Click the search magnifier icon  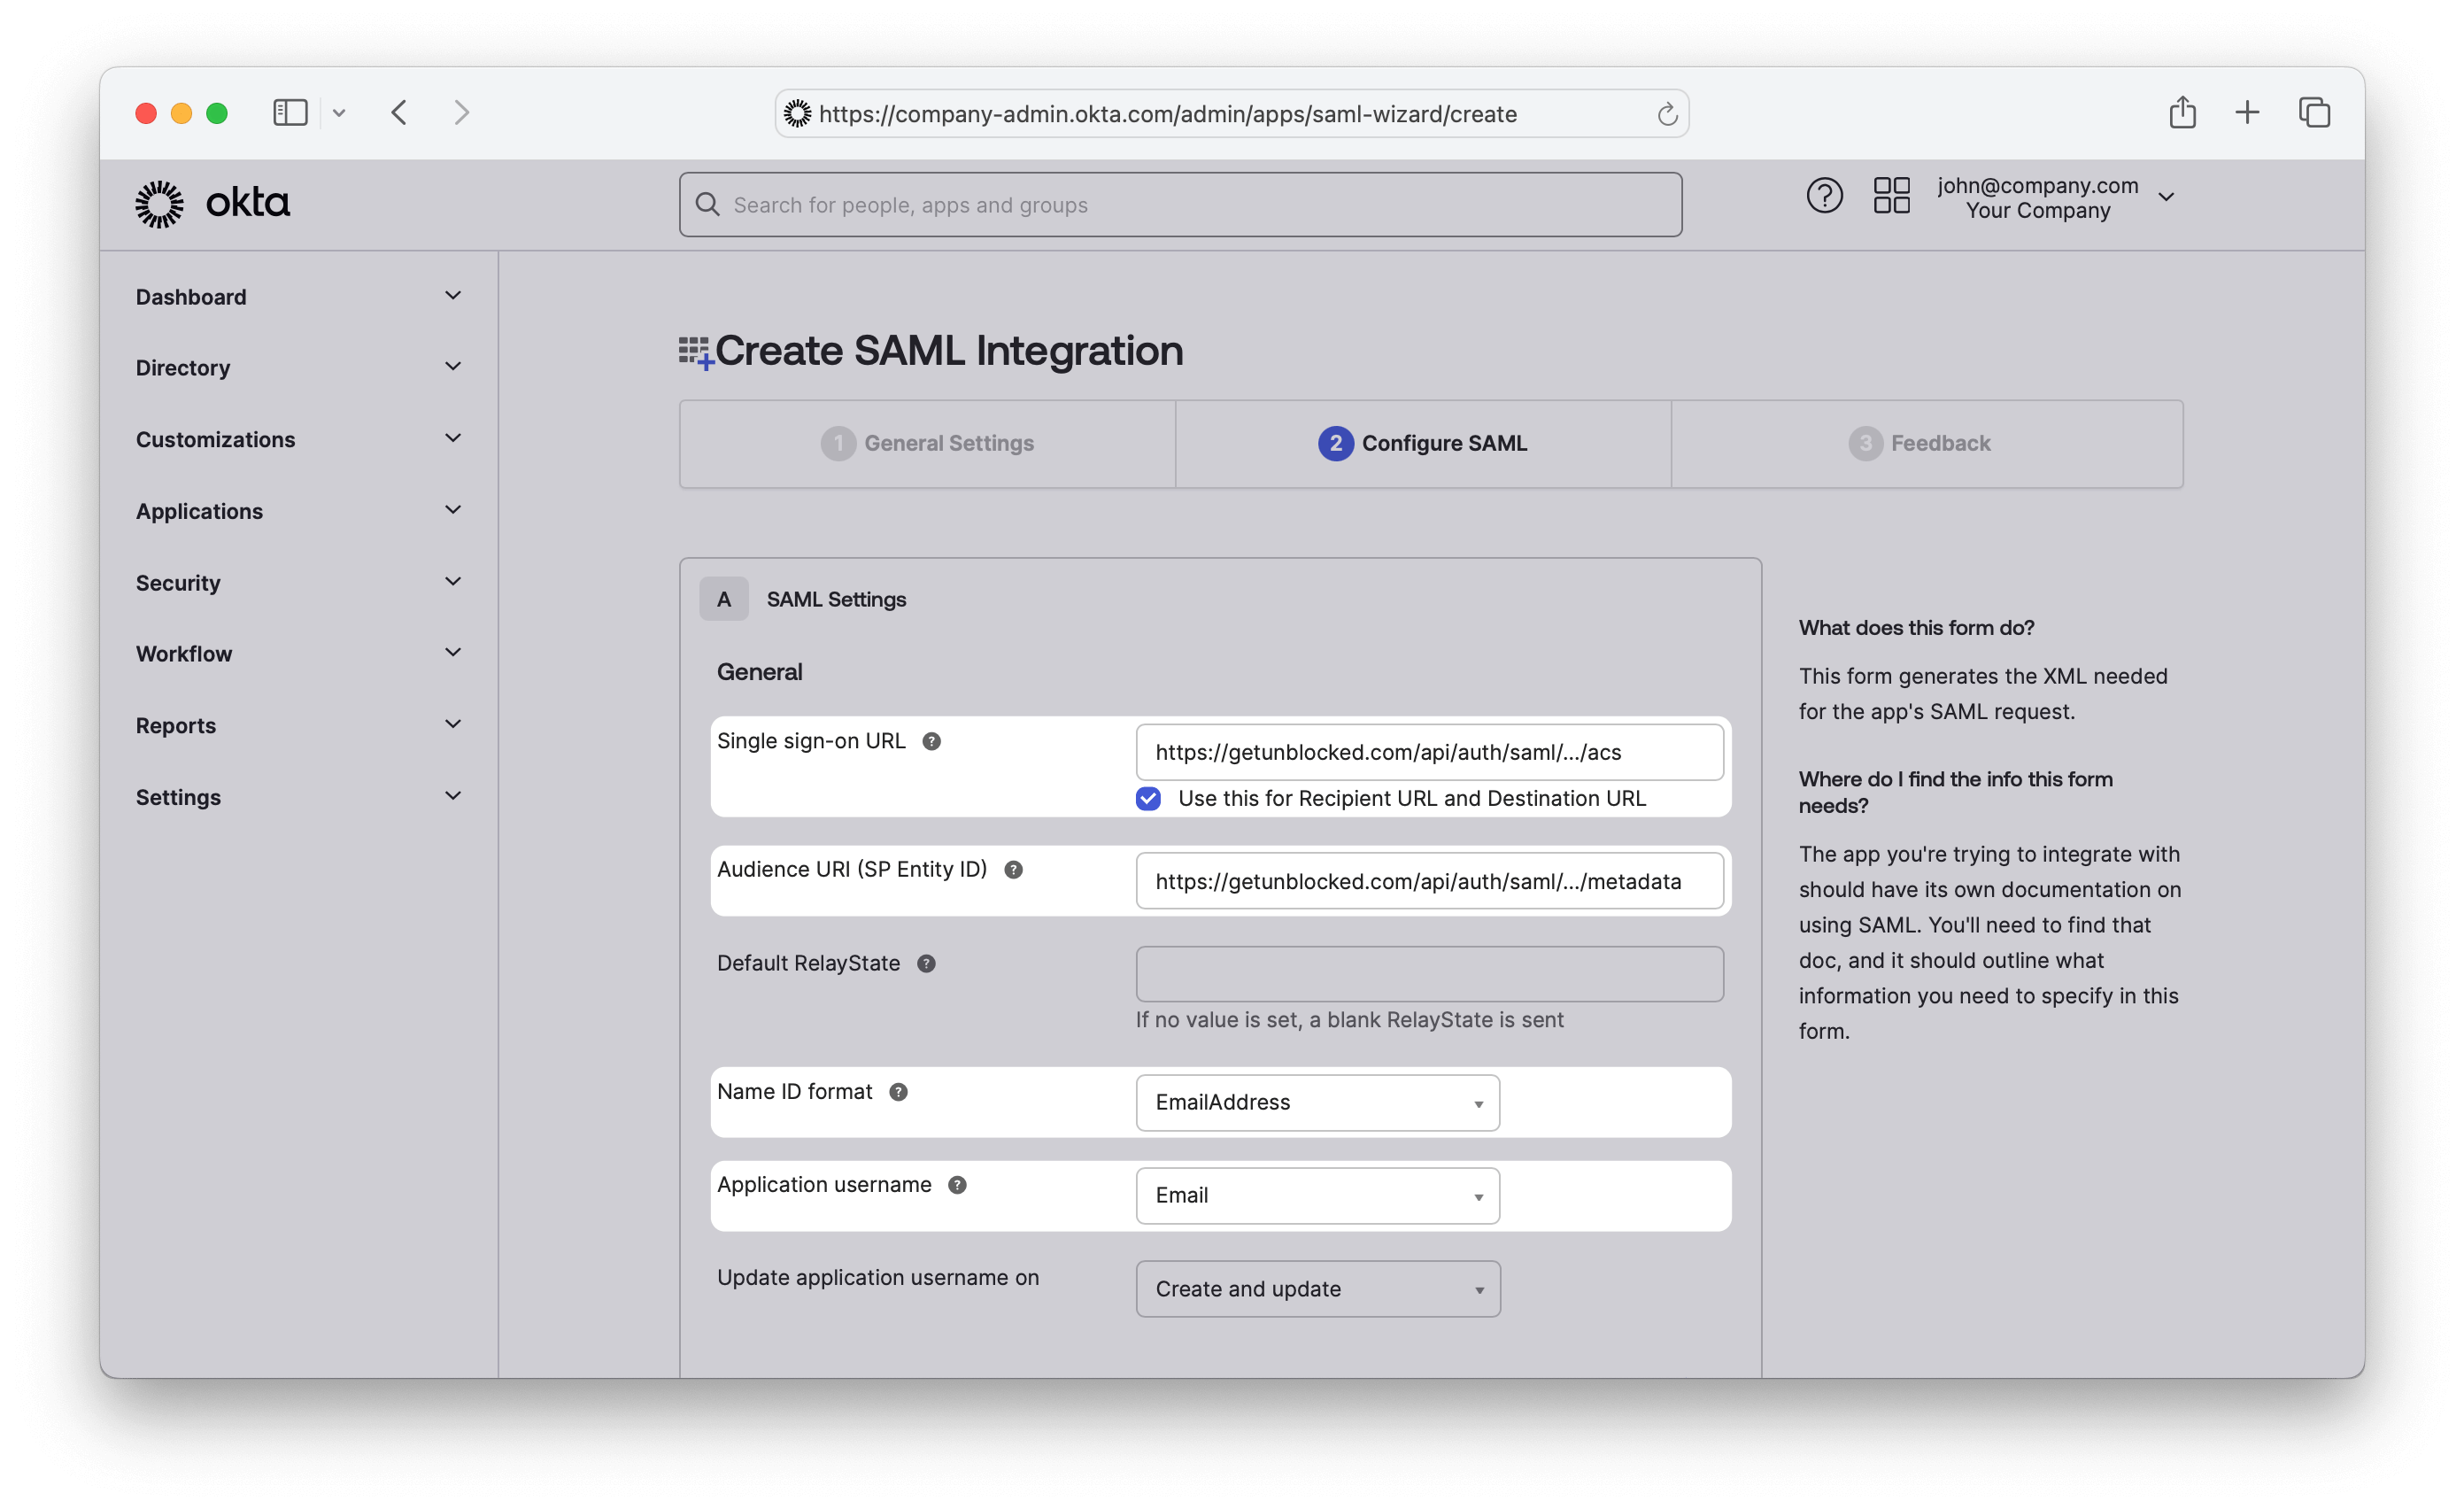pyautogui.click(x=707, y=204)
